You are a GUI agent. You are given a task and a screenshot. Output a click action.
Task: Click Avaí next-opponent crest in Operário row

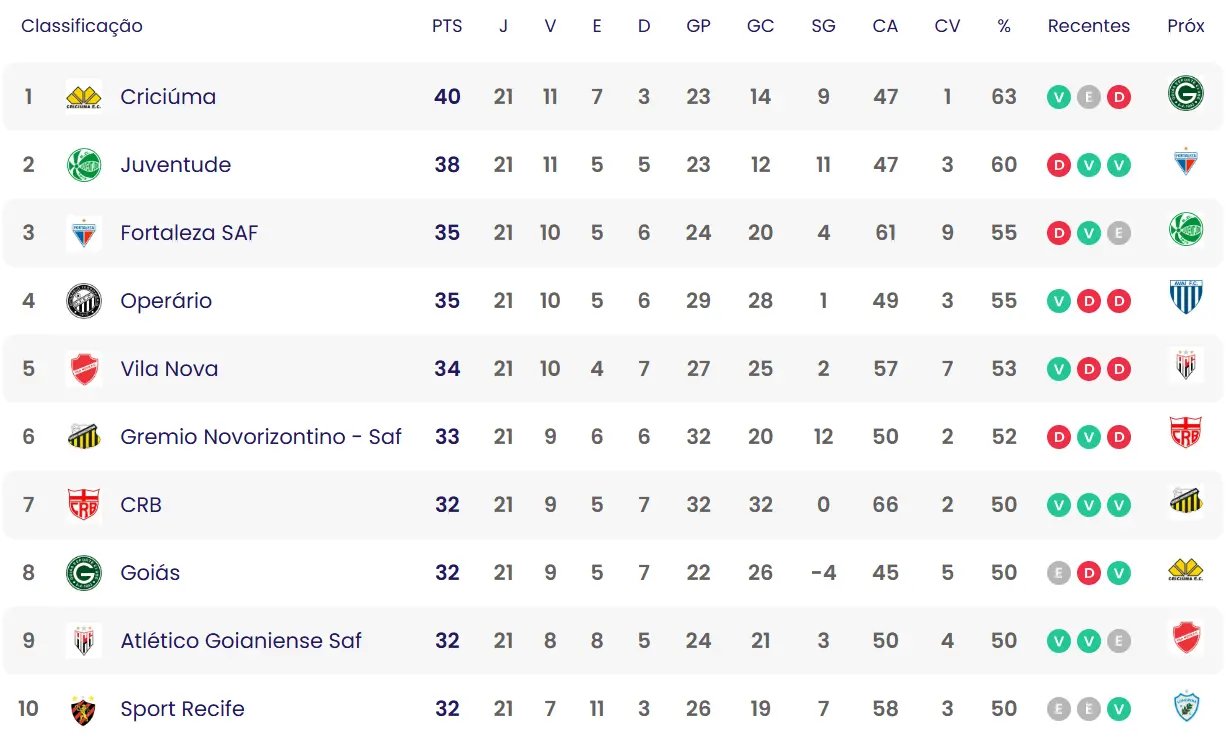(1185, 298)
